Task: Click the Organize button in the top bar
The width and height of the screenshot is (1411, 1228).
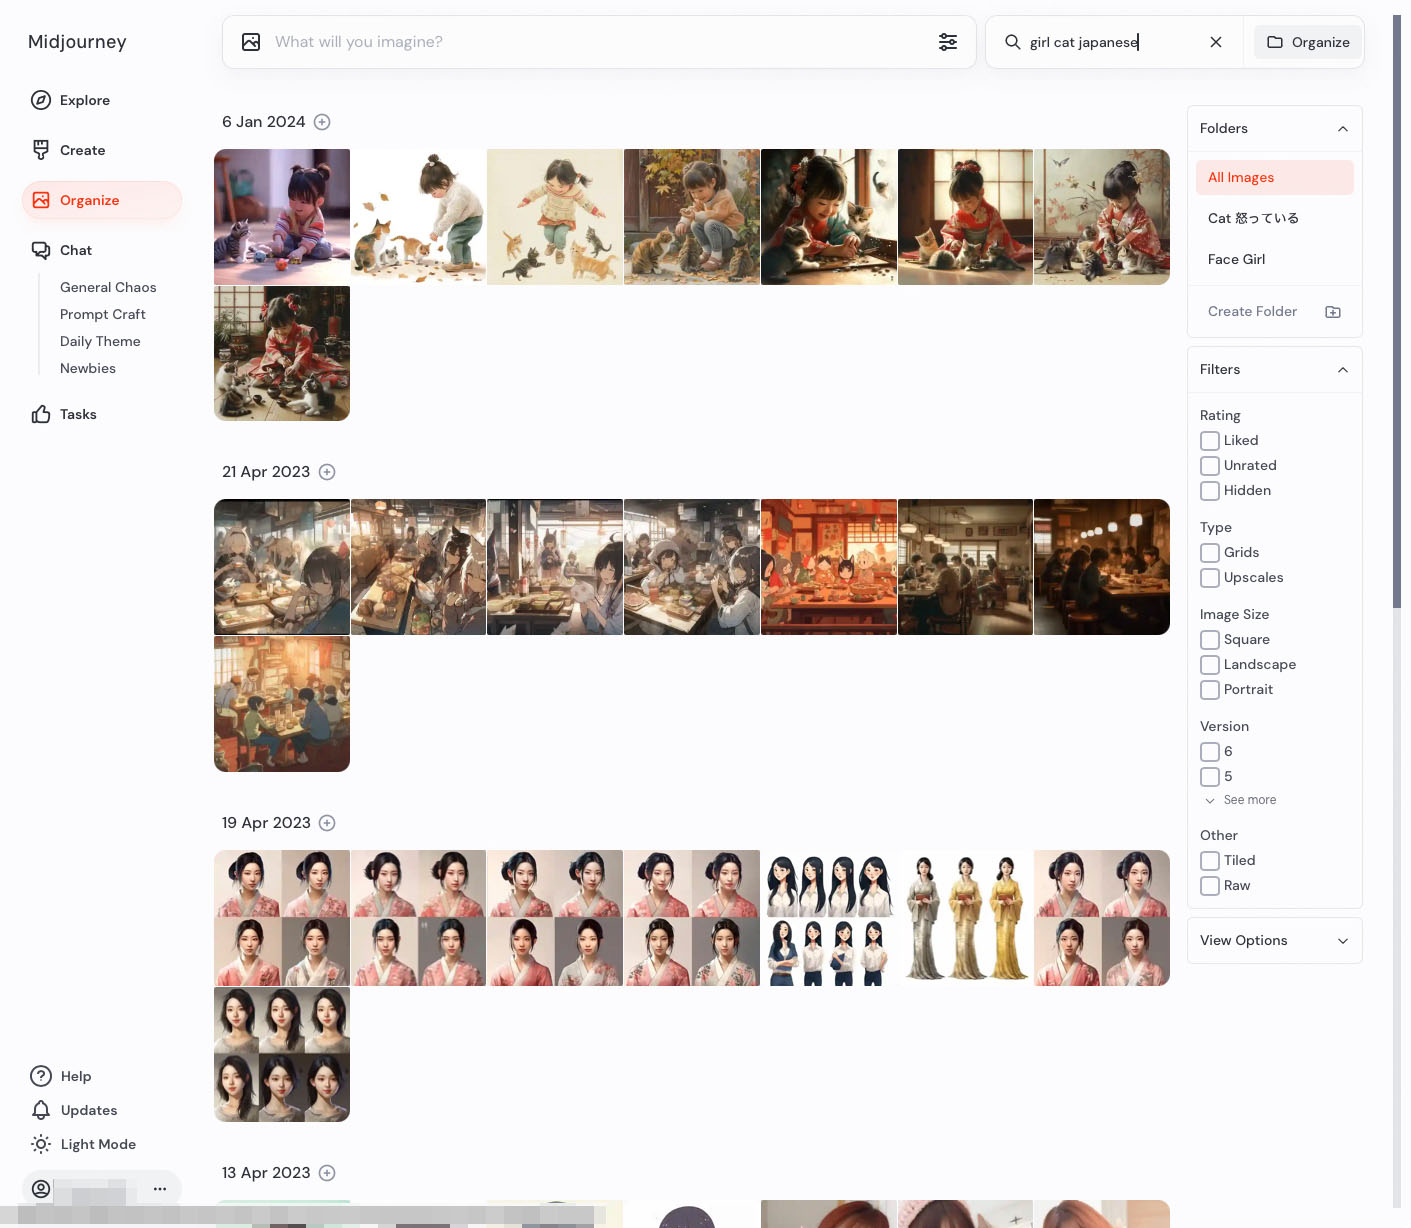Action: (1308, 42)
